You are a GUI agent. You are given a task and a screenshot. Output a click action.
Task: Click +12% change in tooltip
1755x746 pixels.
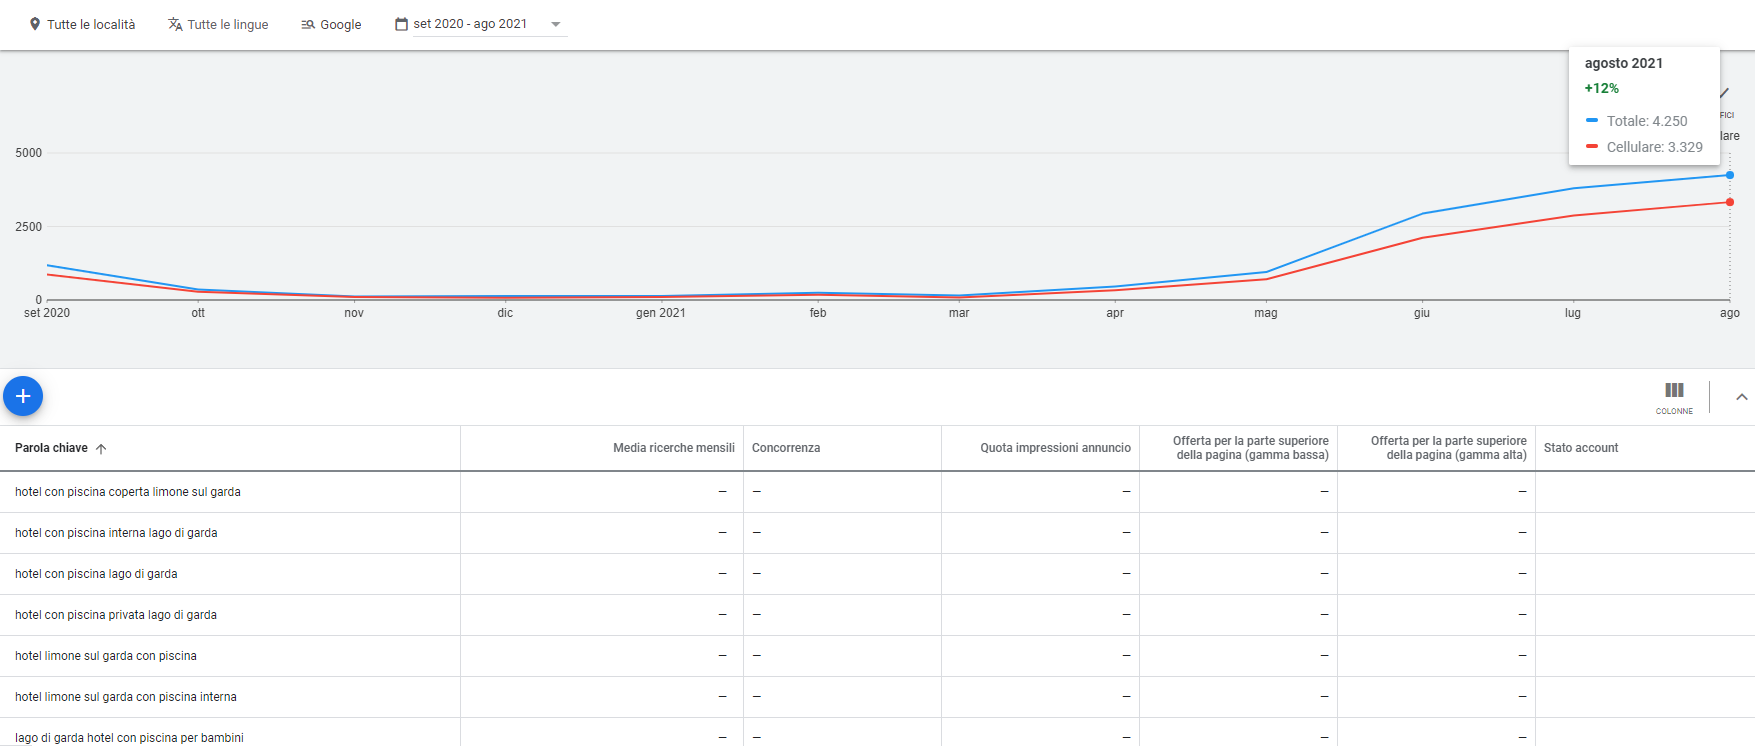click(x=1602, y=89)
